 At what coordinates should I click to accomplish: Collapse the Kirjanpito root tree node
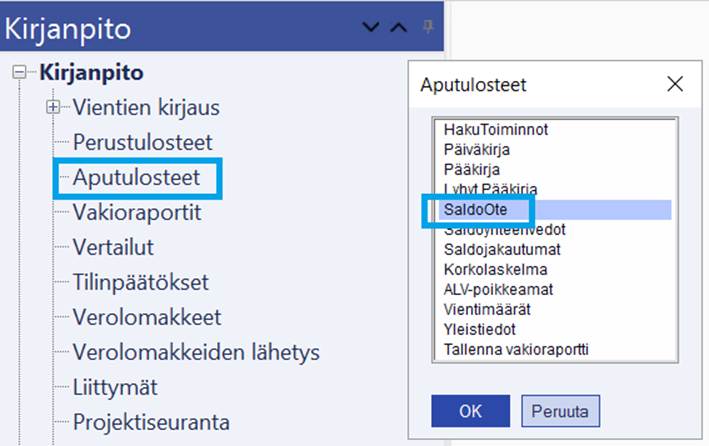(x=18, y=73)
